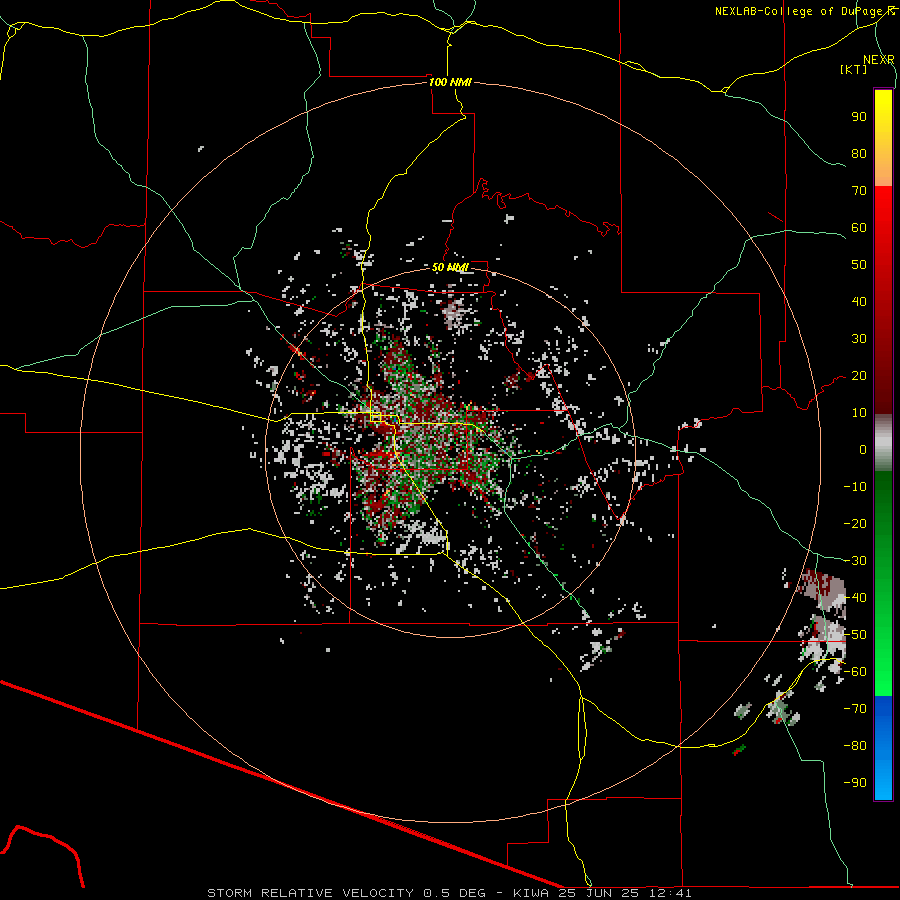Click the gray zero segment of color bar
The height and width of the screenshot is (900, 900).
pyautogui.click(x=883, y=443)
